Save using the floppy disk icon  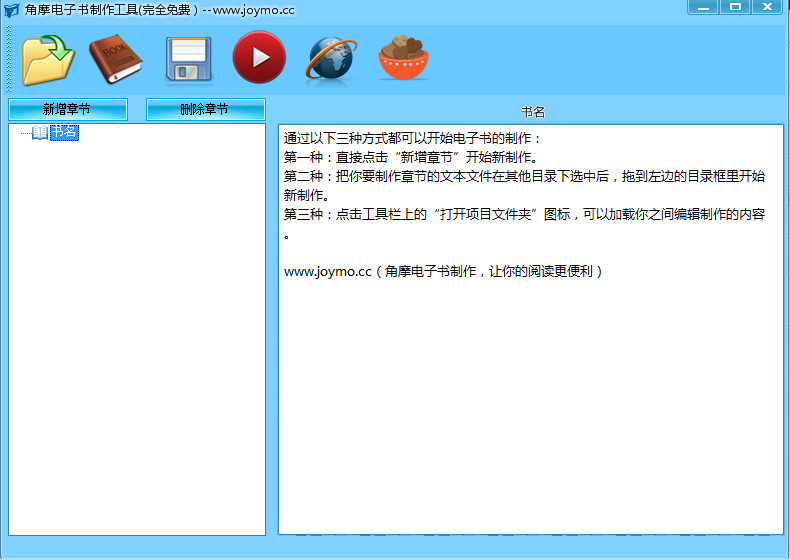point(188,59)
